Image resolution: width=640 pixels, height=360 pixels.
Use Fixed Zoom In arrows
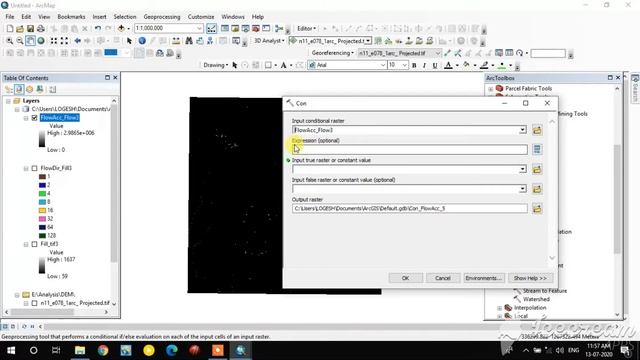point(54,41)
